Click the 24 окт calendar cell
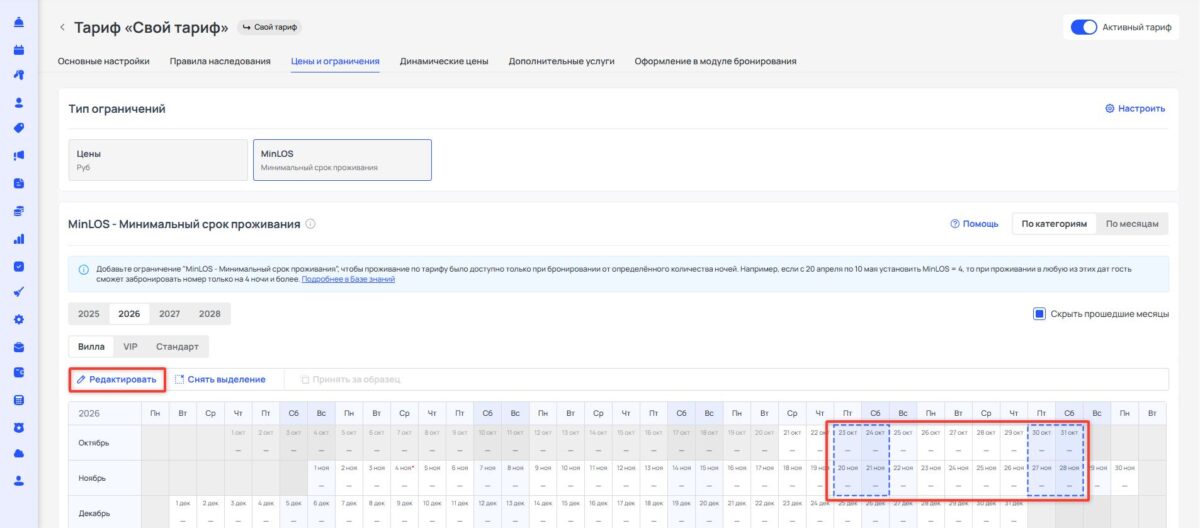 [x=875, y=442]
